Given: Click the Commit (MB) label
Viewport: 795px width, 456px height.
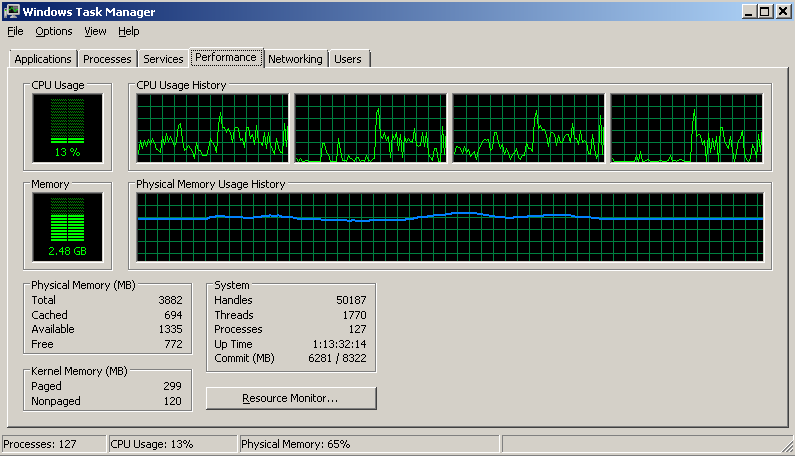Looking at the screenshot, I should 244,358.
